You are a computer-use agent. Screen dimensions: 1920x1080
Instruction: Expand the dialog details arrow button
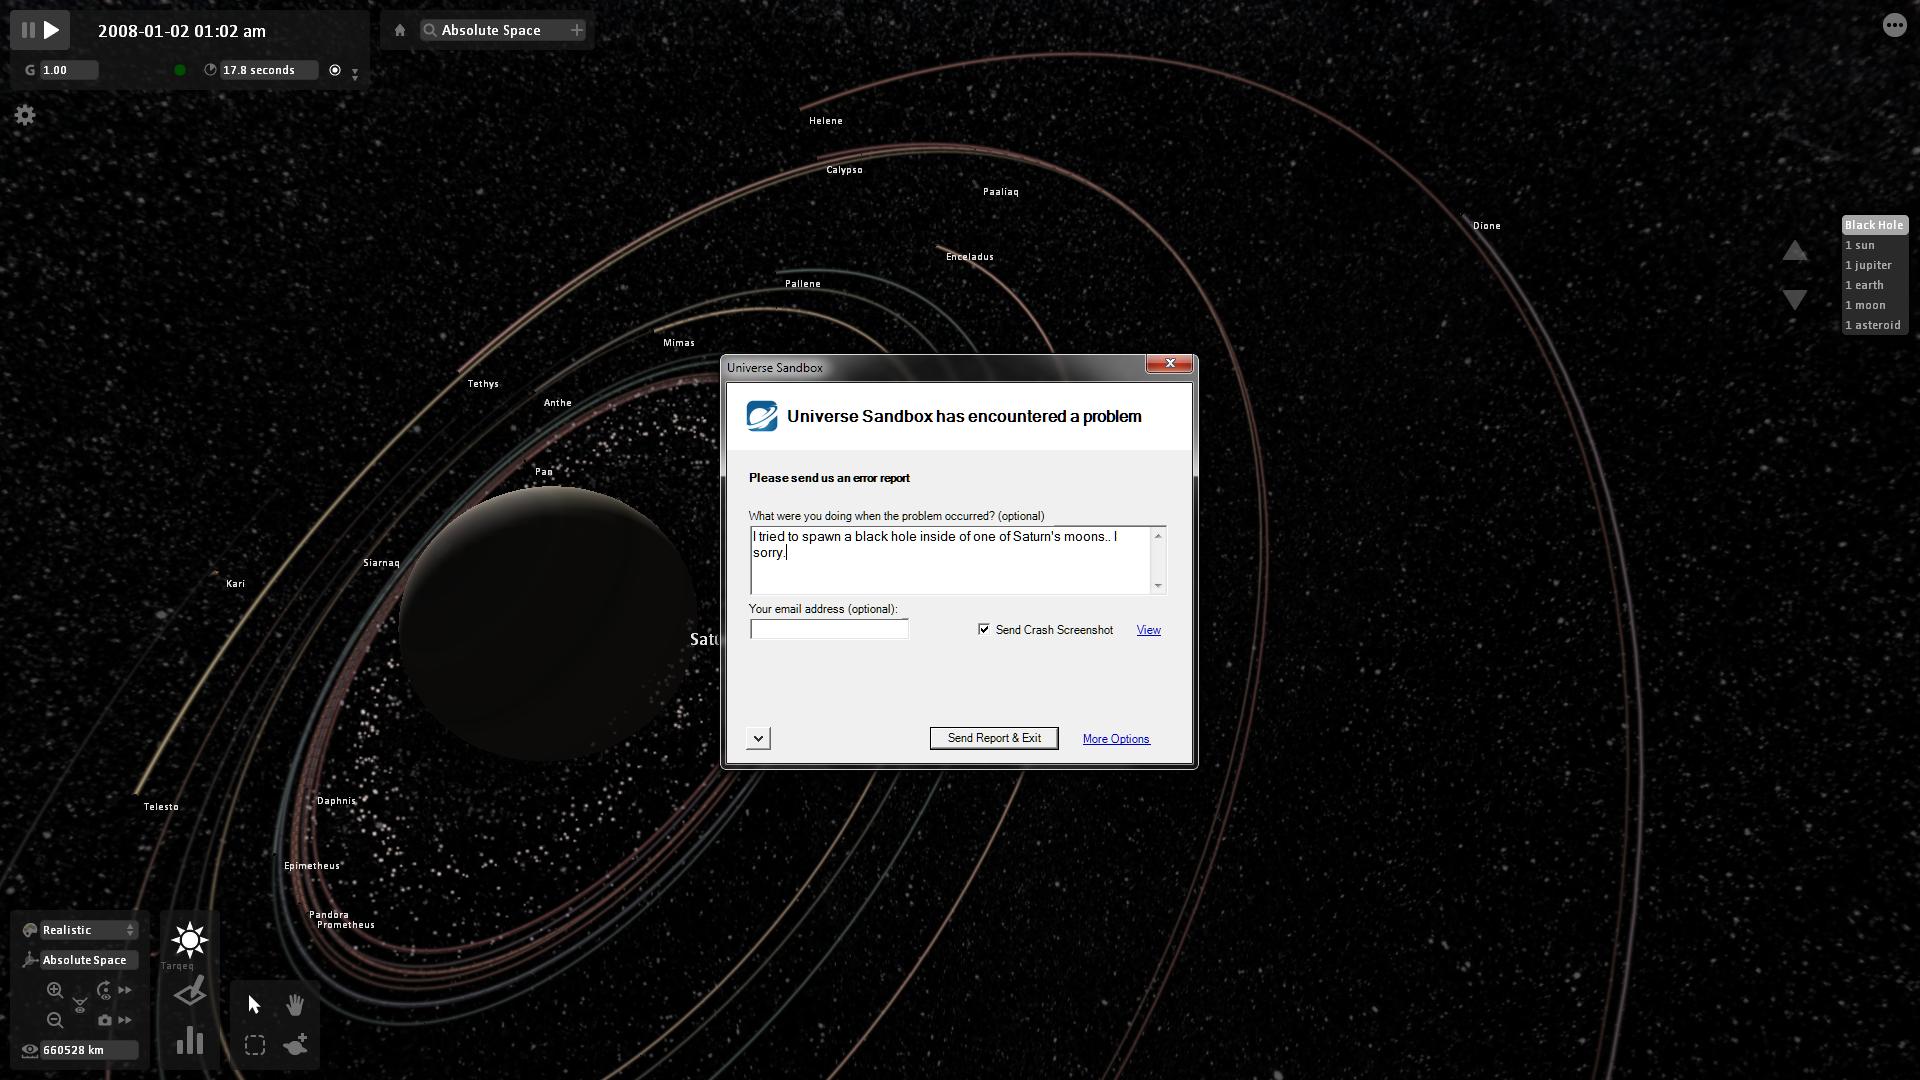pyautogui.click(x=758, y=738)
